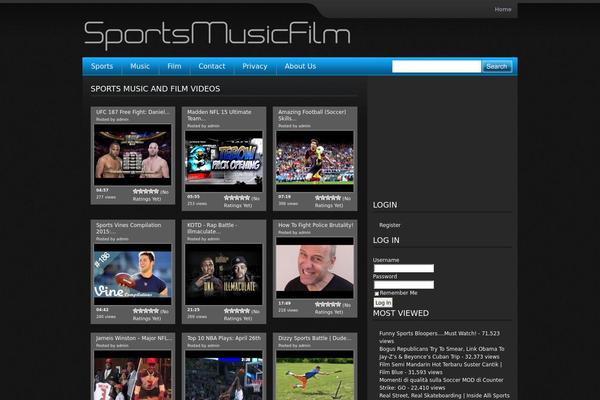Screen dimensions: 600x400
Task: Rate the UFC 187 video with stars
Action: click(x=146, y=191)
